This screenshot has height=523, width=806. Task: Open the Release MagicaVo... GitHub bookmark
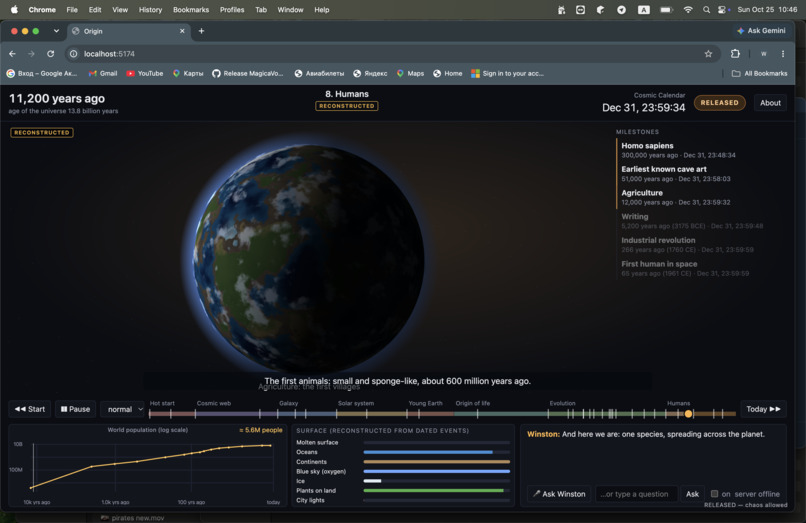pos(248,74)
